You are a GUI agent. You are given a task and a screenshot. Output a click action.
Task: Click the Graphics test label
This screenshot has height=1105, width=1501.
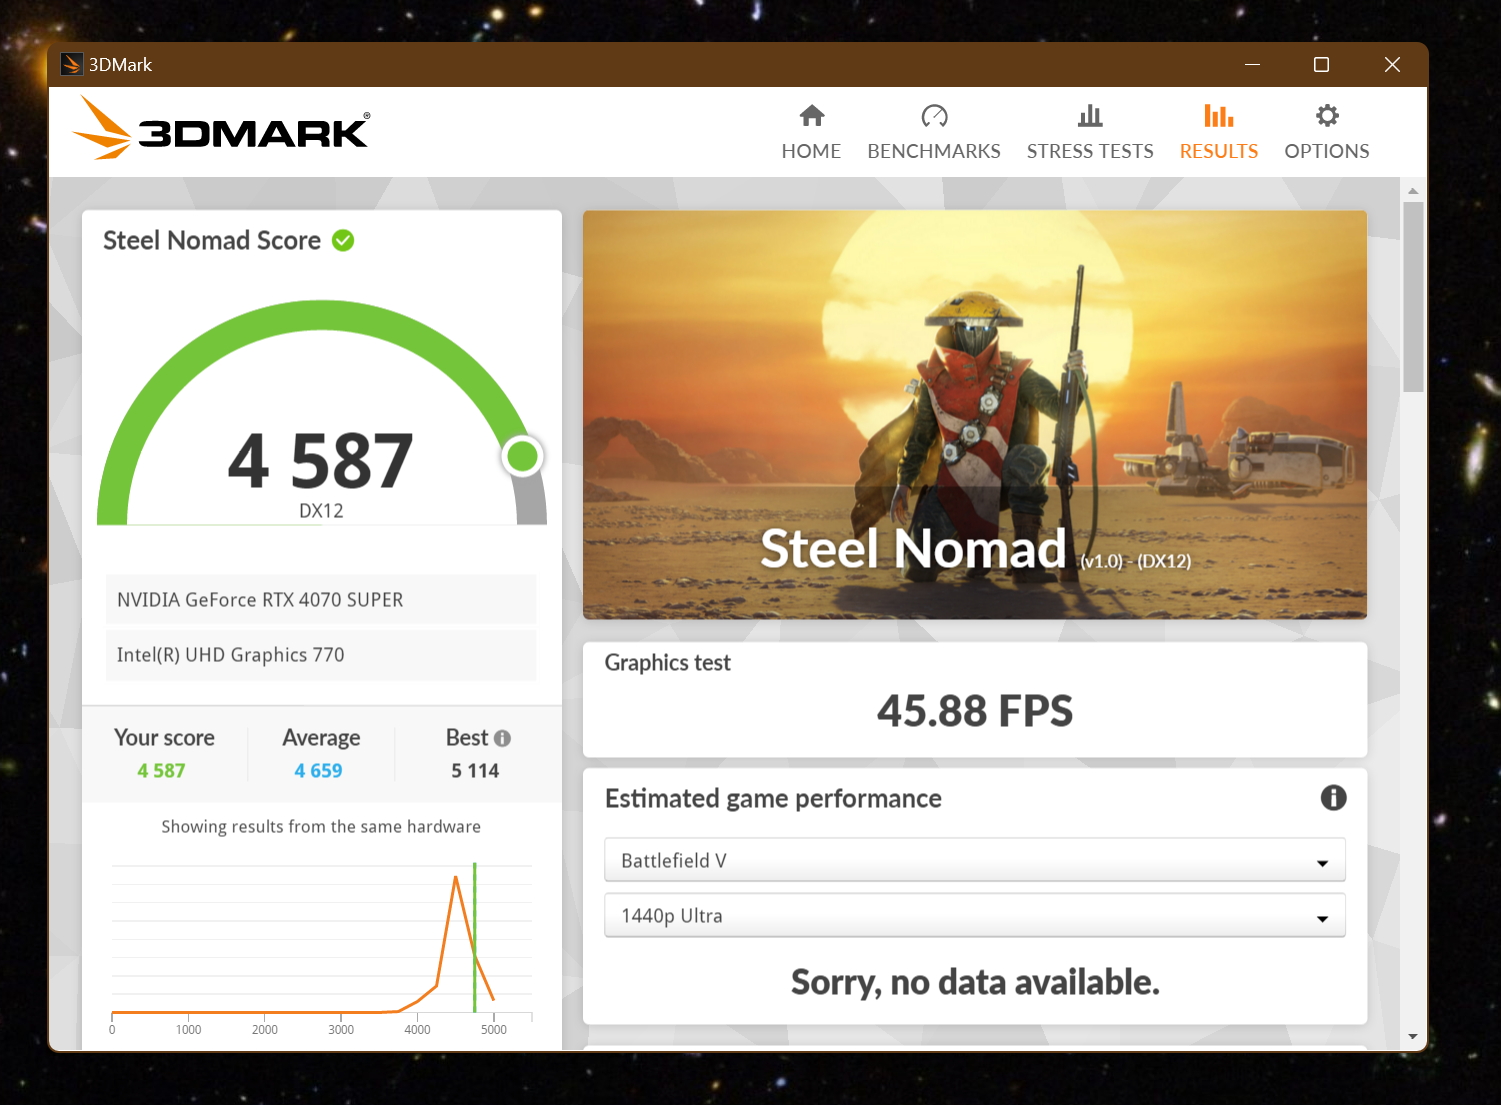pos(667,663)
